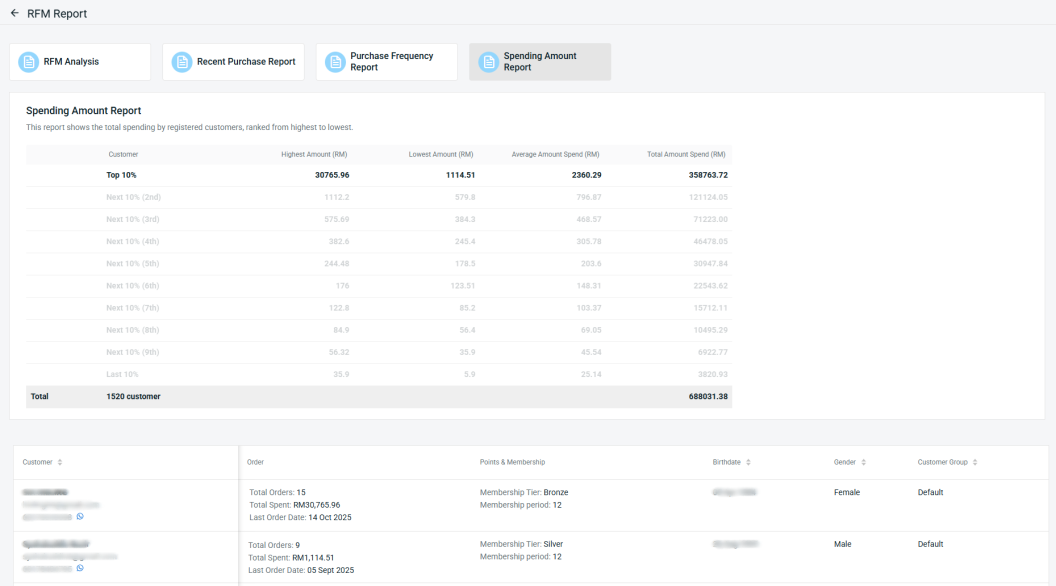Sort the table by Gender column

863,462
